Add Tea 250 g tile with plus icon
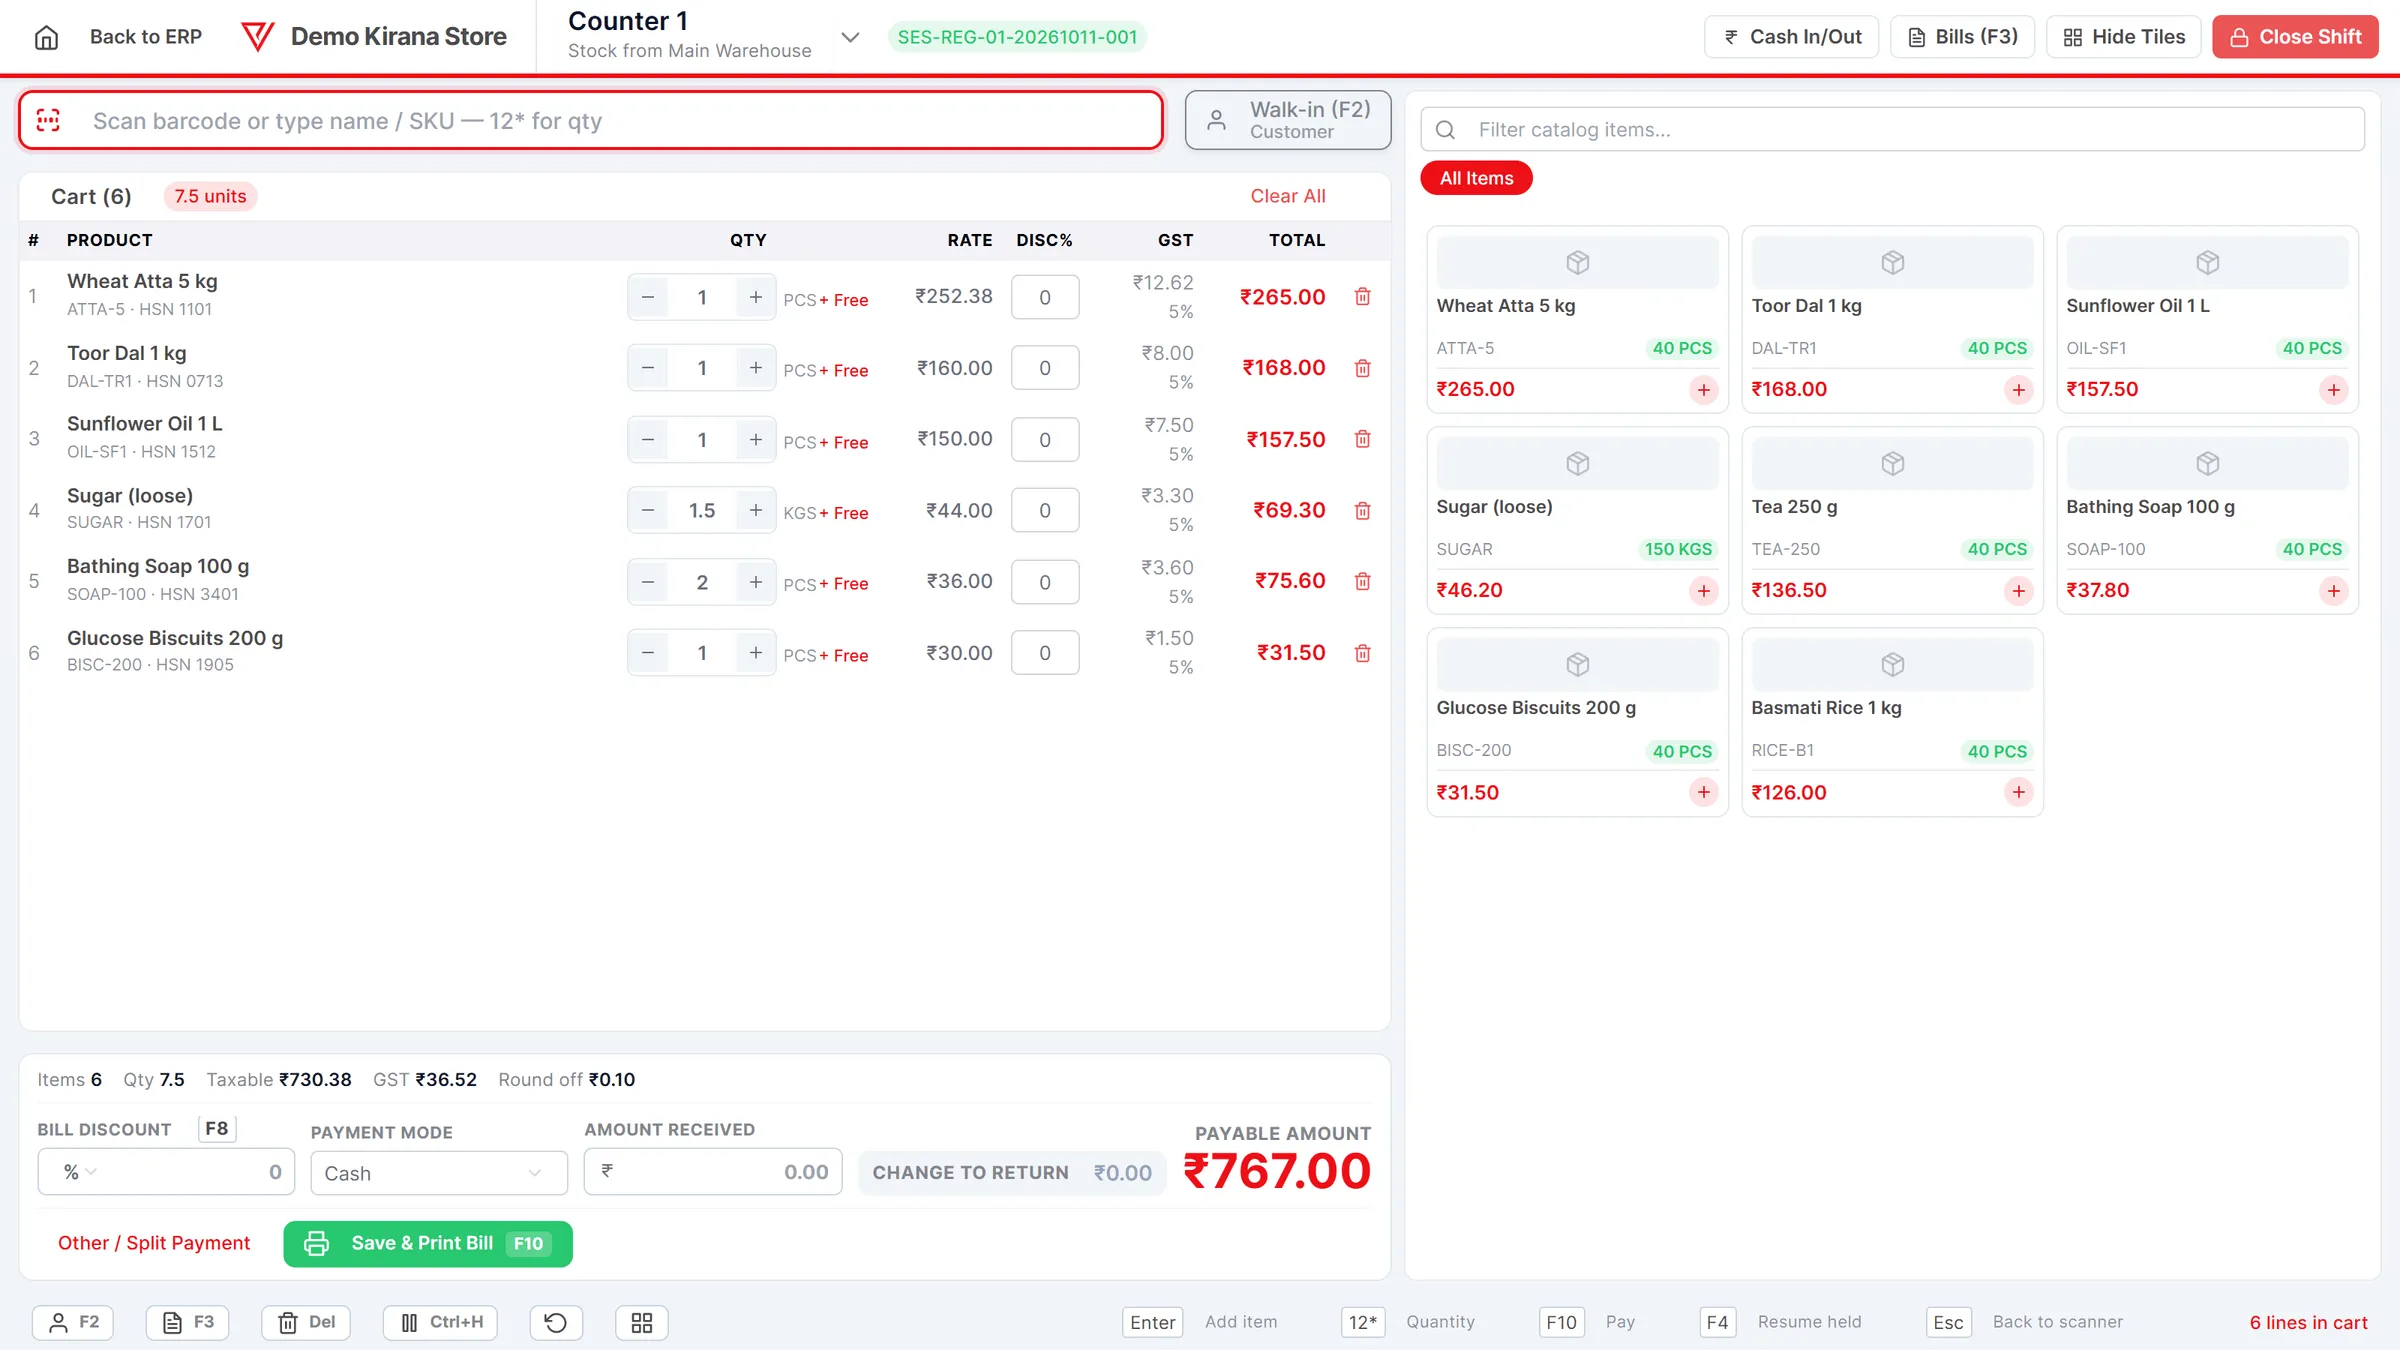The width and height of the screenshot is (2400, 1350). point(2018,591)
